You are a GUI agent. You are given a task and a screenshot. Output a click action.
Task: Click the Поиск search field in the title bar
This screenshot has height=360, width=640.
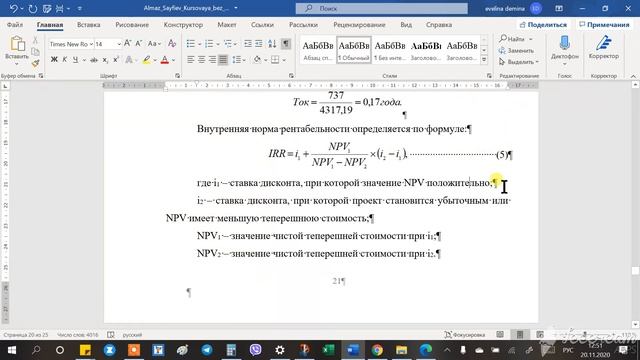coord(382,8)
